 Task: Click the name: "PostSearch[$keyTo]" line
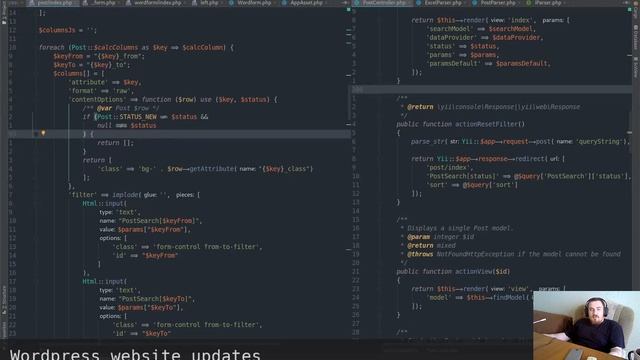147,299
